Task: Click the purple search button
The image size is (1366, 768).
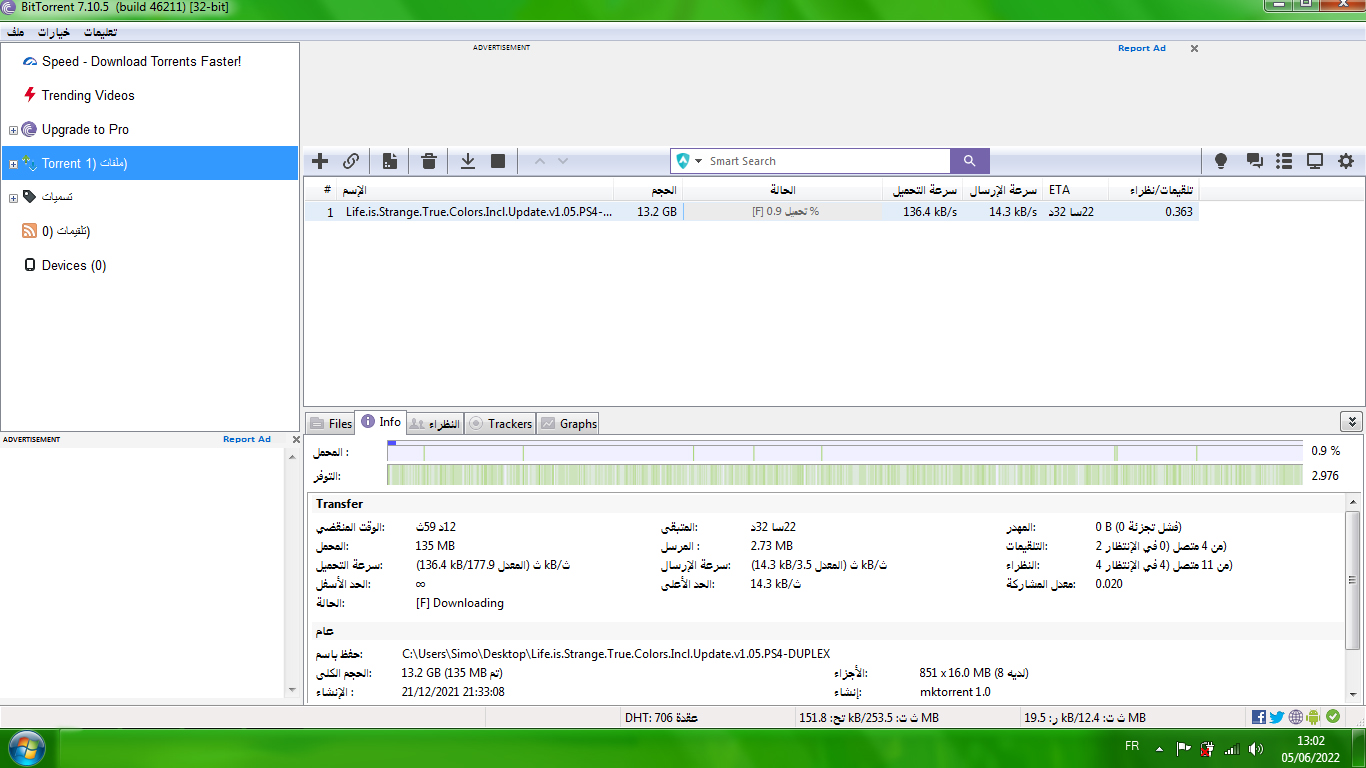Action: pyautogui.click(x=969, y=161)
